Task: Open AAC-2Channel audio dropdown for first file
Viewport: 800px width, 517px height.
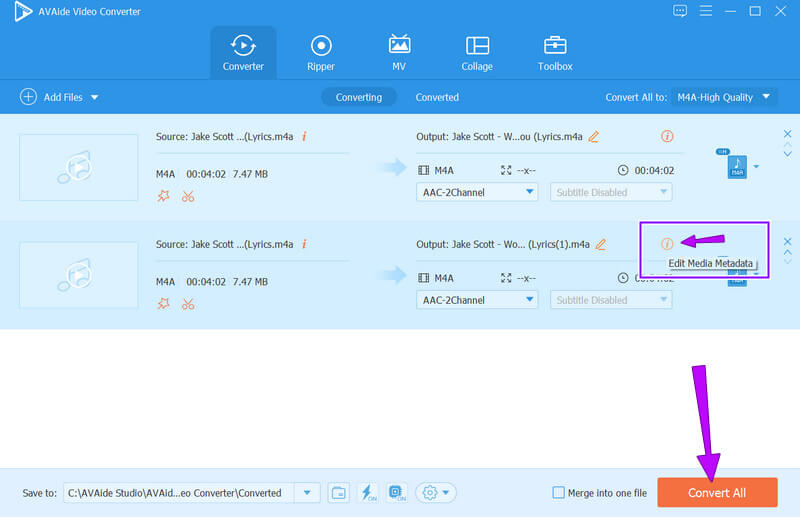Action: [477, 192]
